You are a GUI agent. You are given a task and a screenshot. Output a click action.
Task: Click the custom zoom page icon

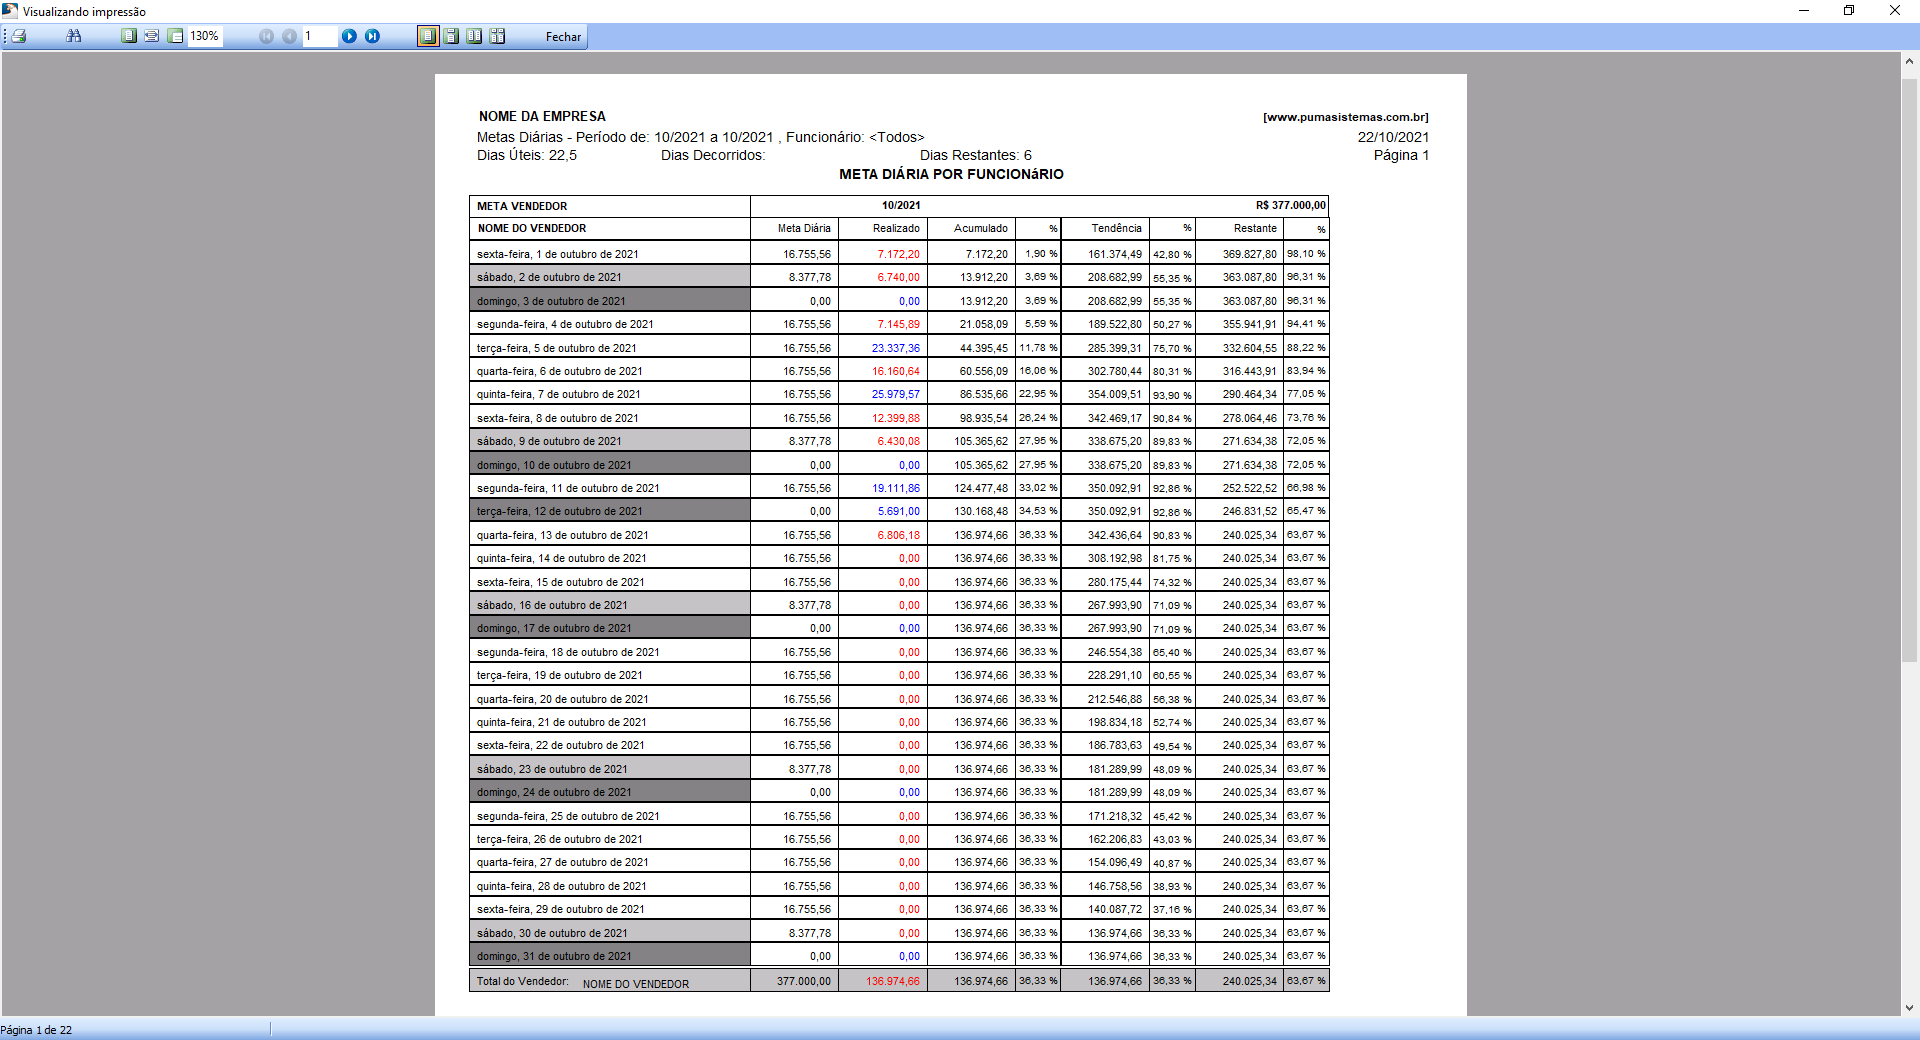click(x=176, y=36)
